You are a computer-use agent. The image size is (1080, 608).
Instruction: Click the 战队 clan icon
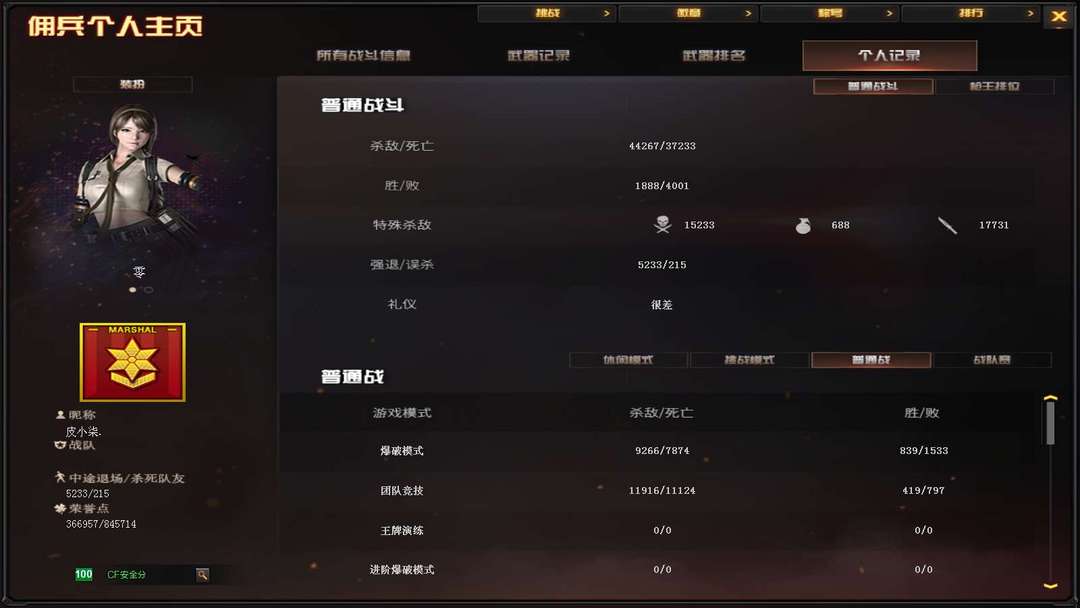click(60, 445)
